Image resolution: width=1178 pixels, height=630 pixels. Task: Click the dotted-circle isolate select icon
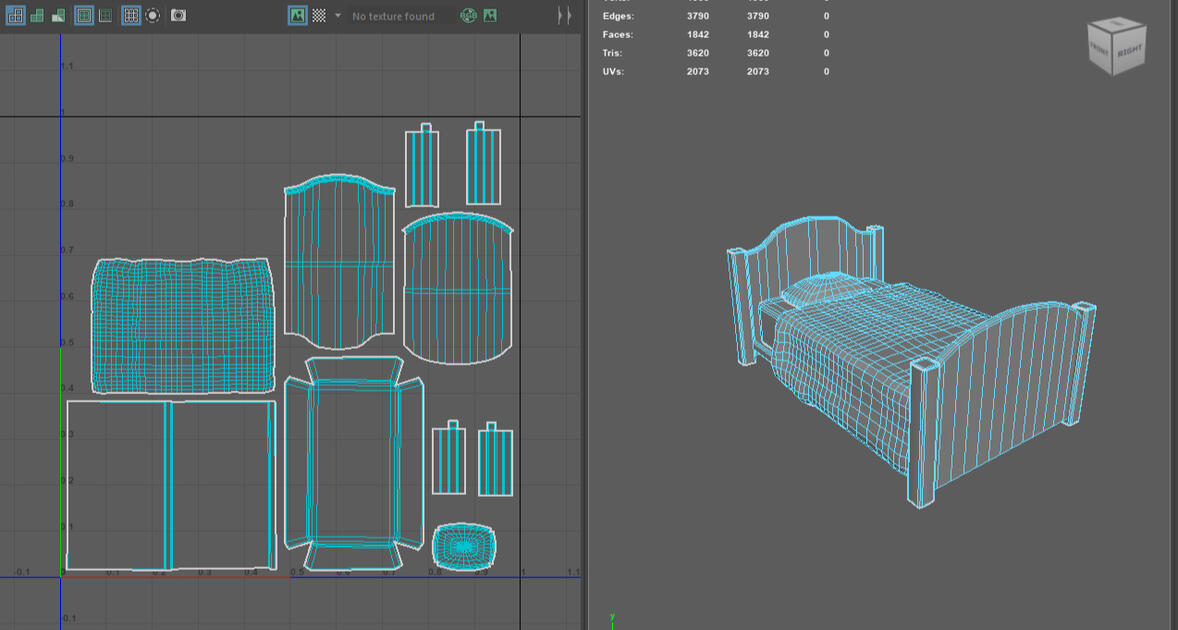tap(153, 16)
